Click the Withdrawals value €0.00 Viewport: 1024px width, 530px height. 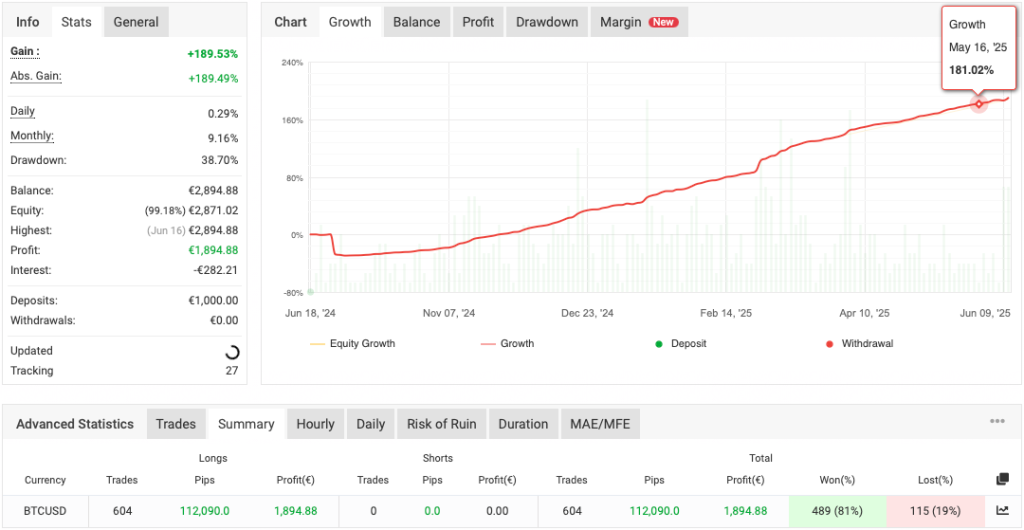click(225, 320)
